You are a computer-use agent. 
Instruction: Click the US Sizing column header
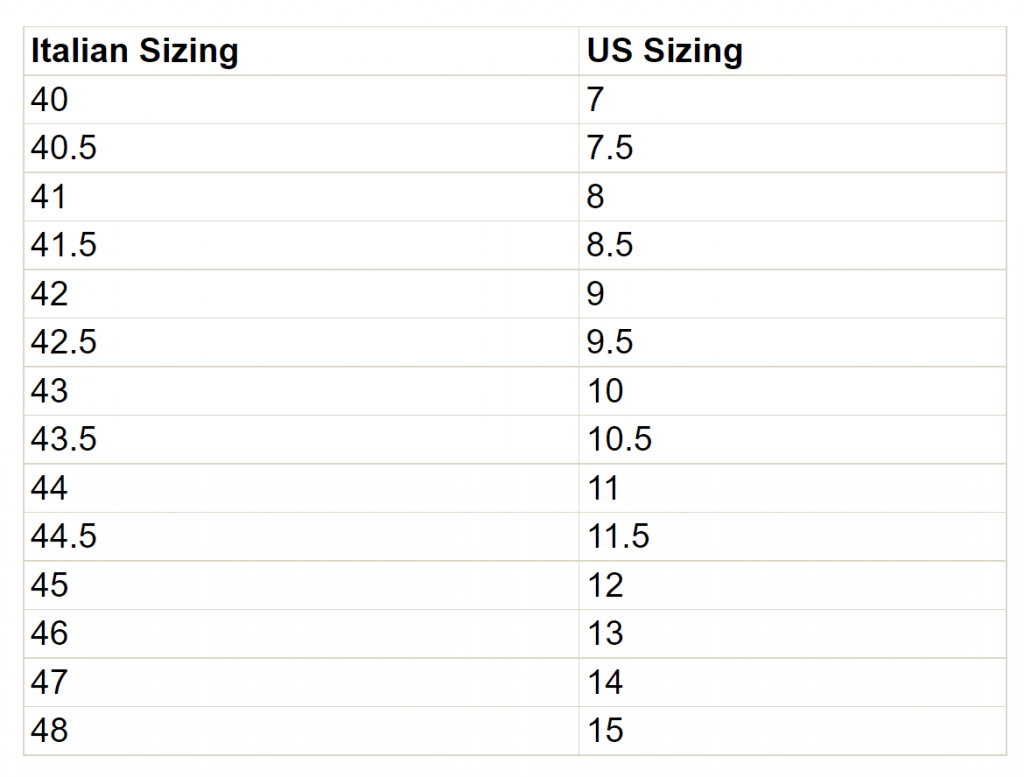(792, 51)
